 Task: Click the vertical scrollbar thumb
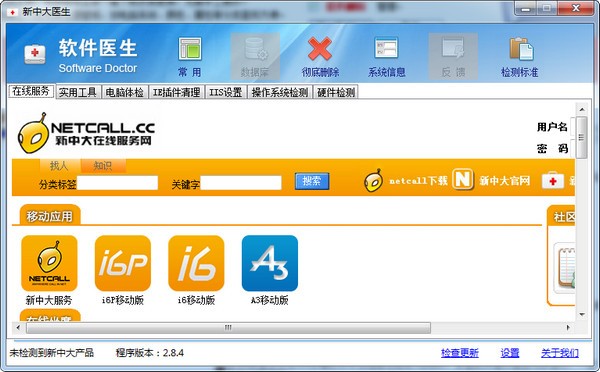[582, 138]
